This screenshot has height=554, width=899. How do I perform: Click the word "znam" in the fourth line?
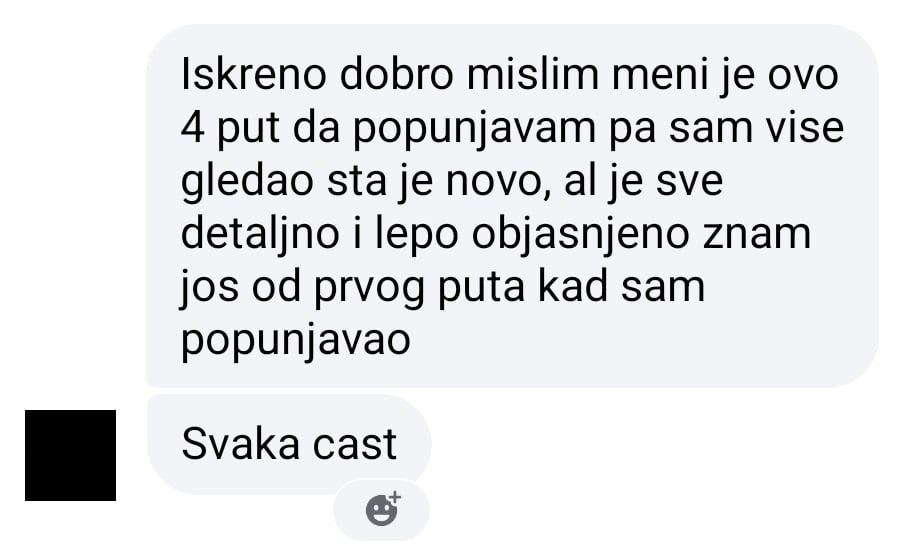pos(757,236)
